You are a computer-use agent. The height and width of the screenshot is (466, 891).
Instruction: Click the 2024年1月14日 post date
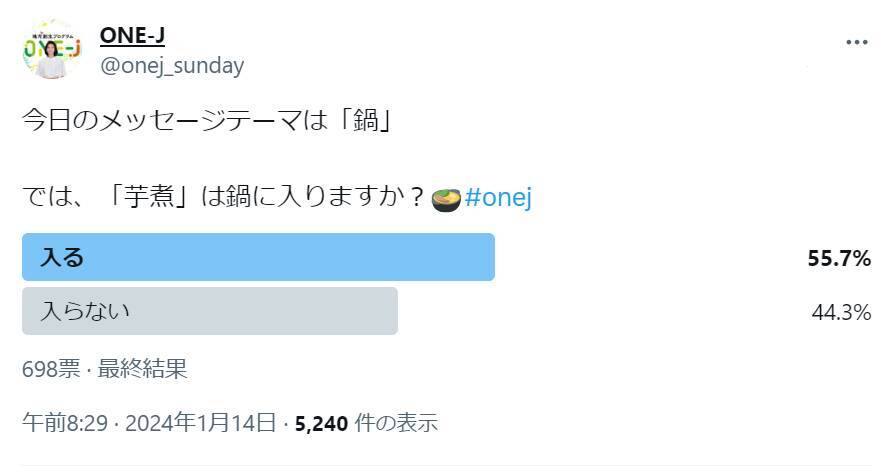pyautogui.click(x=198, y=423)
